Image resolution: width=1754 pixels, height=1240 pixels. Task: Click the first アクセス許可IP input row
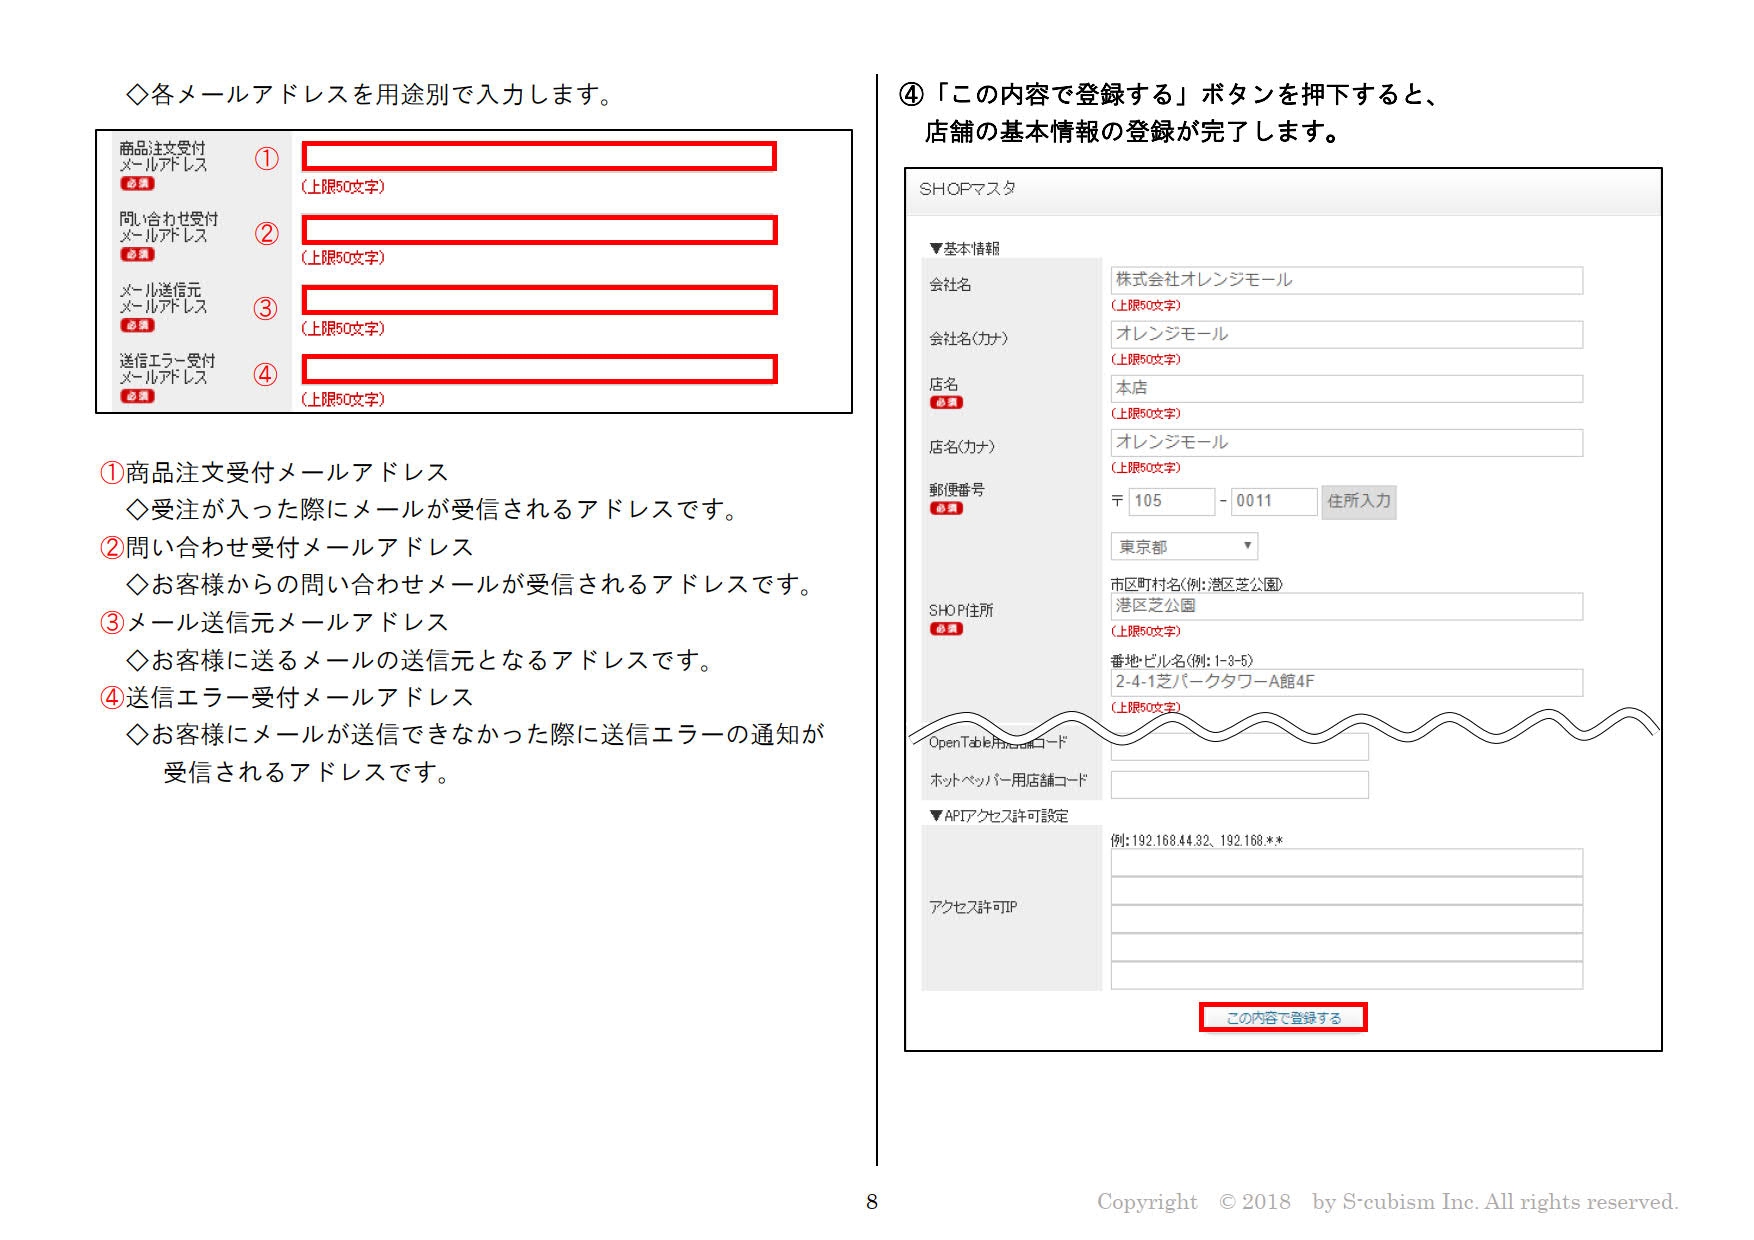[1346, 862]
